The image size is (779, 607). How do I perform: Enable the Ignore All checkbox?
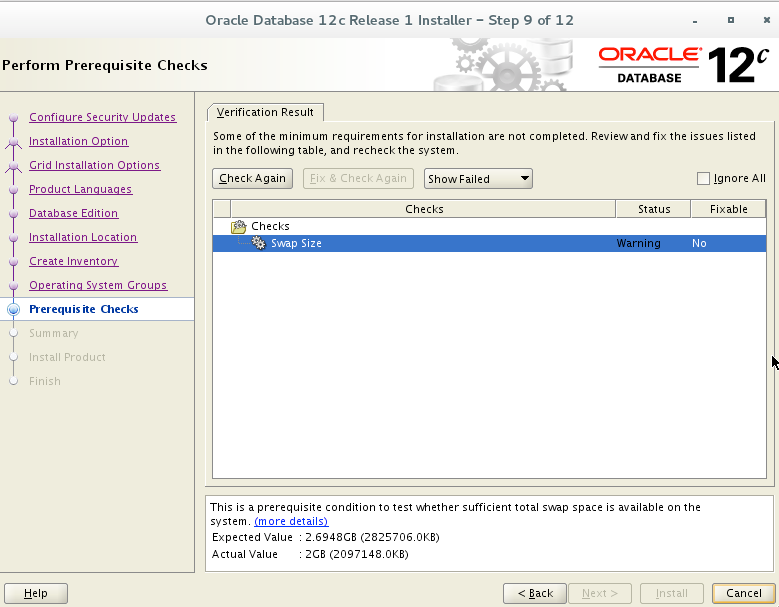coord(703,178)
